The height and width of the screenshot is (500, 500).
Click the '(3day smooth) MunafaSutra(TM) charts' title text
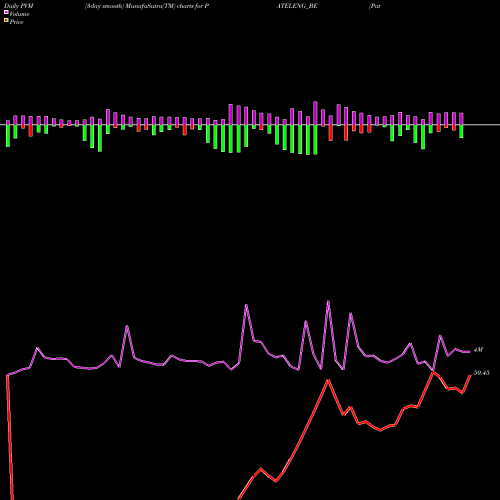pos(139,6)
